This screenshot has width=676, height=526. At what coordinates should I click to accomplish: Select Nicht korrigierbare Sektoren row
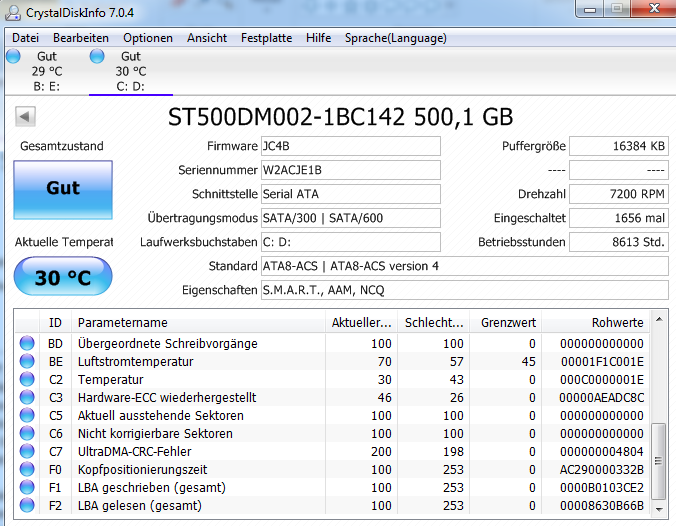tap(332, 433)
